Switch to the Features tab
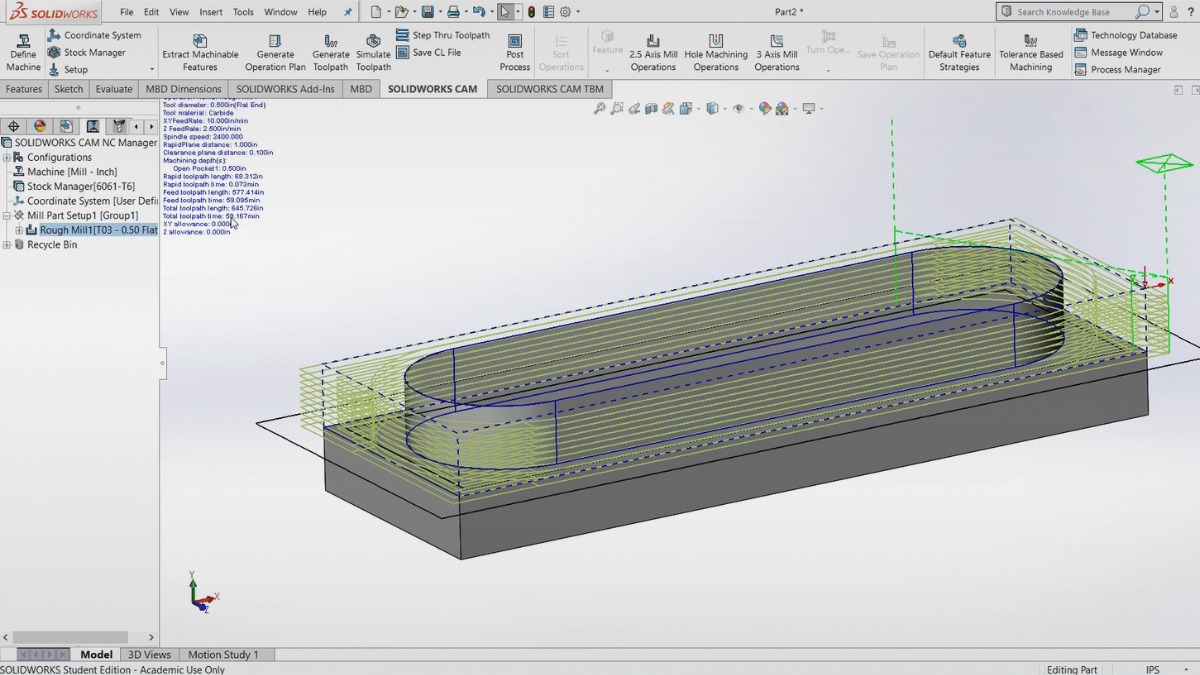The height and width of the screenshot is (675, 1200). click(x=24, y=89)
